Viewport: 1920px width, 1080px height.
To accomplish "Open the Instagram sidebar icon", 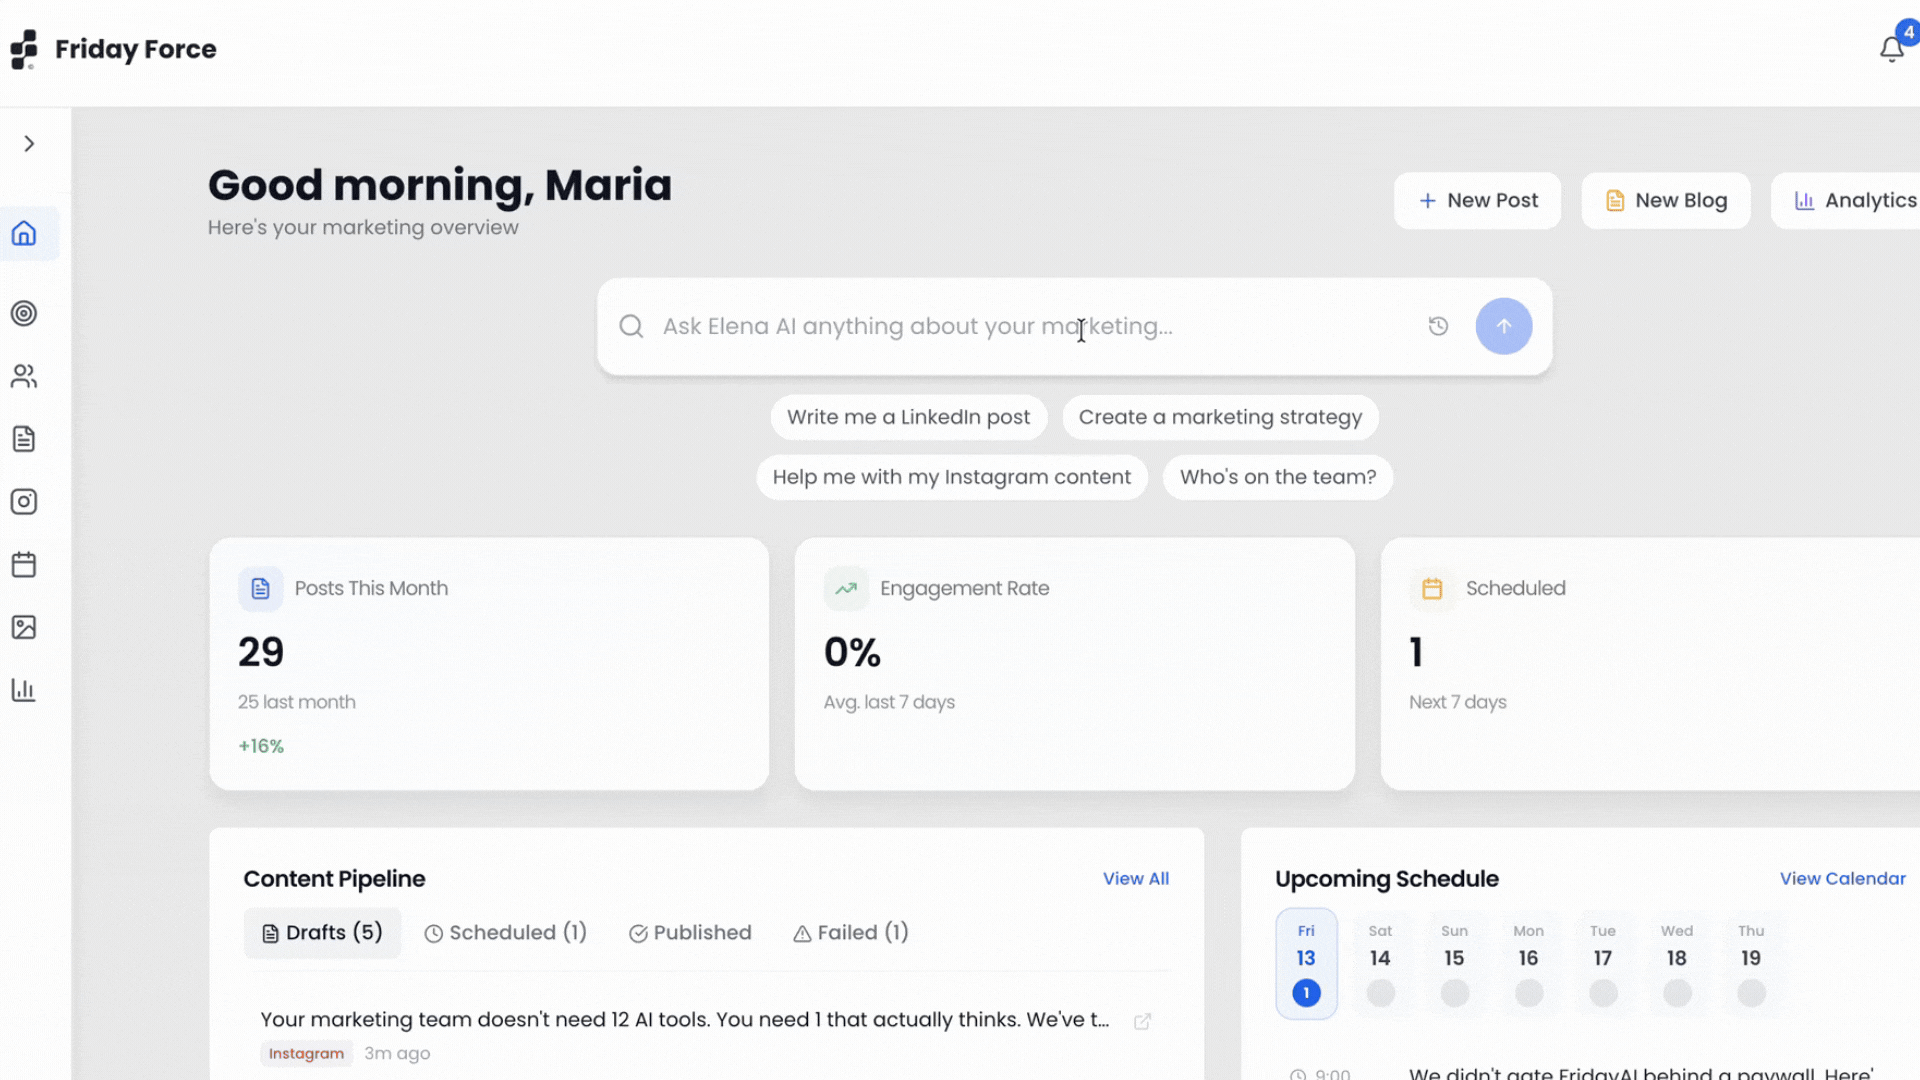I will click(24, 502).
